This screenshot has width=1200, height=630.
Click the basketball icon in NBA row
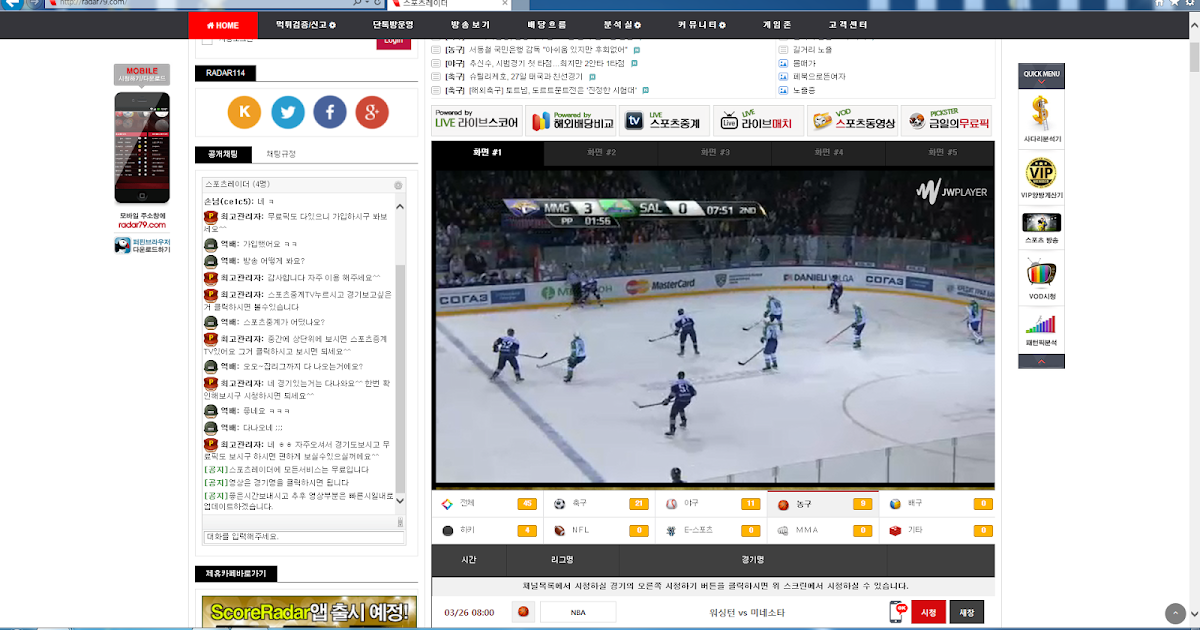click(523, 611)
